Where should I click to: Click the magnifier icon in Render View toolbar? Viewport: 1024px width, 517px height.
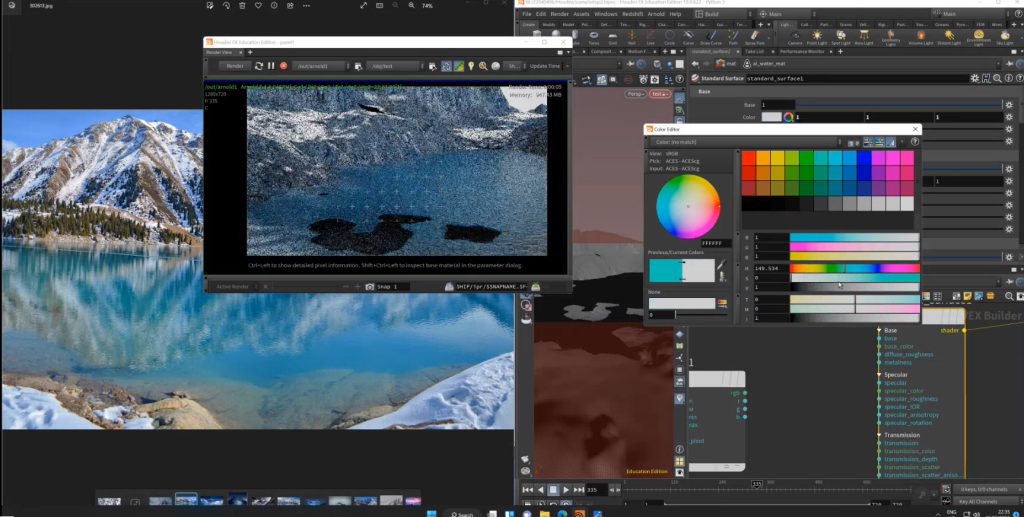point(483,66)
